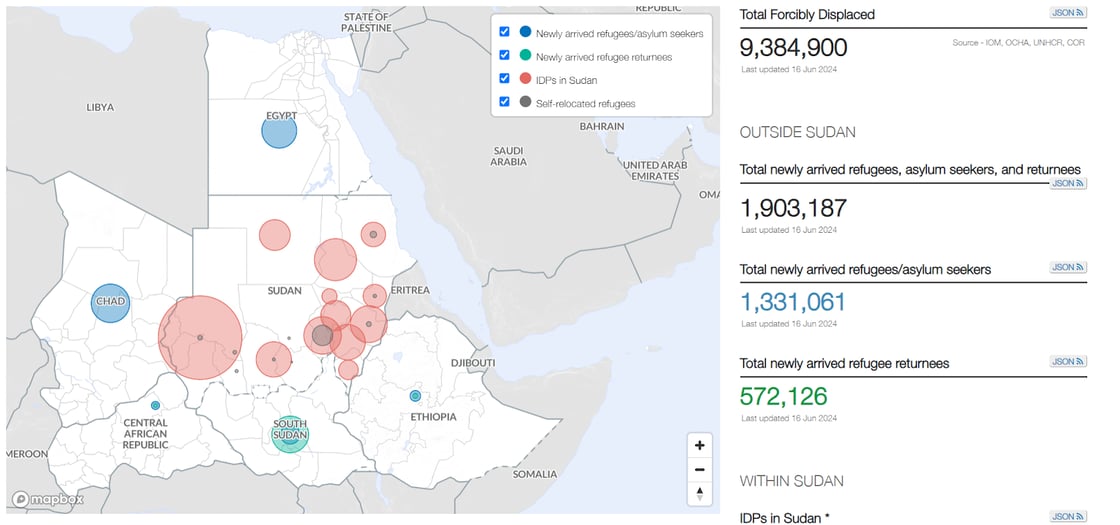Viewport: 1120px width, 525px height.
Task: Open JSON feed for newly arrived refugees/asylum seekers
Action: (x=1067, y=268)
